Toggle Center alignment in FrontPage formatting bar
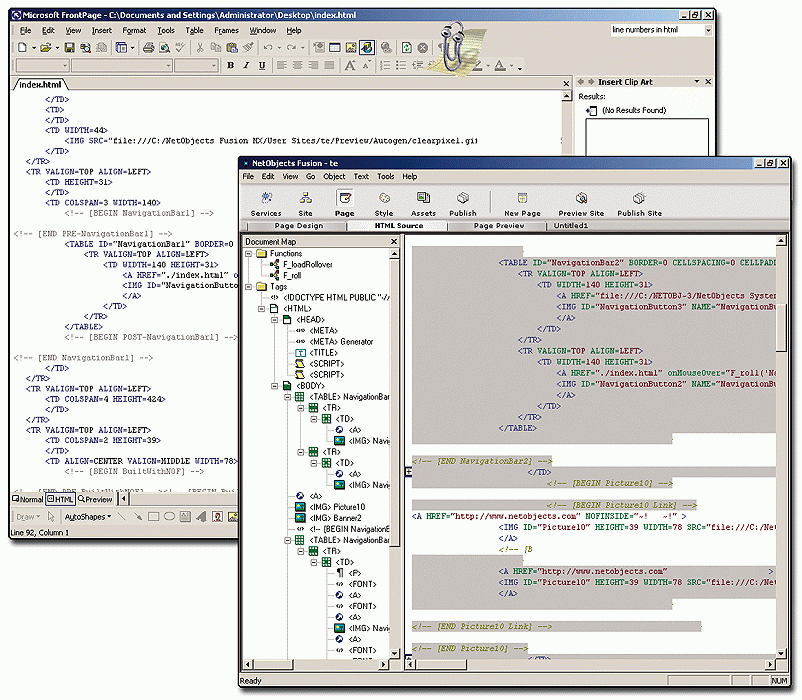 pyautogui.click(x=297, y=65)
